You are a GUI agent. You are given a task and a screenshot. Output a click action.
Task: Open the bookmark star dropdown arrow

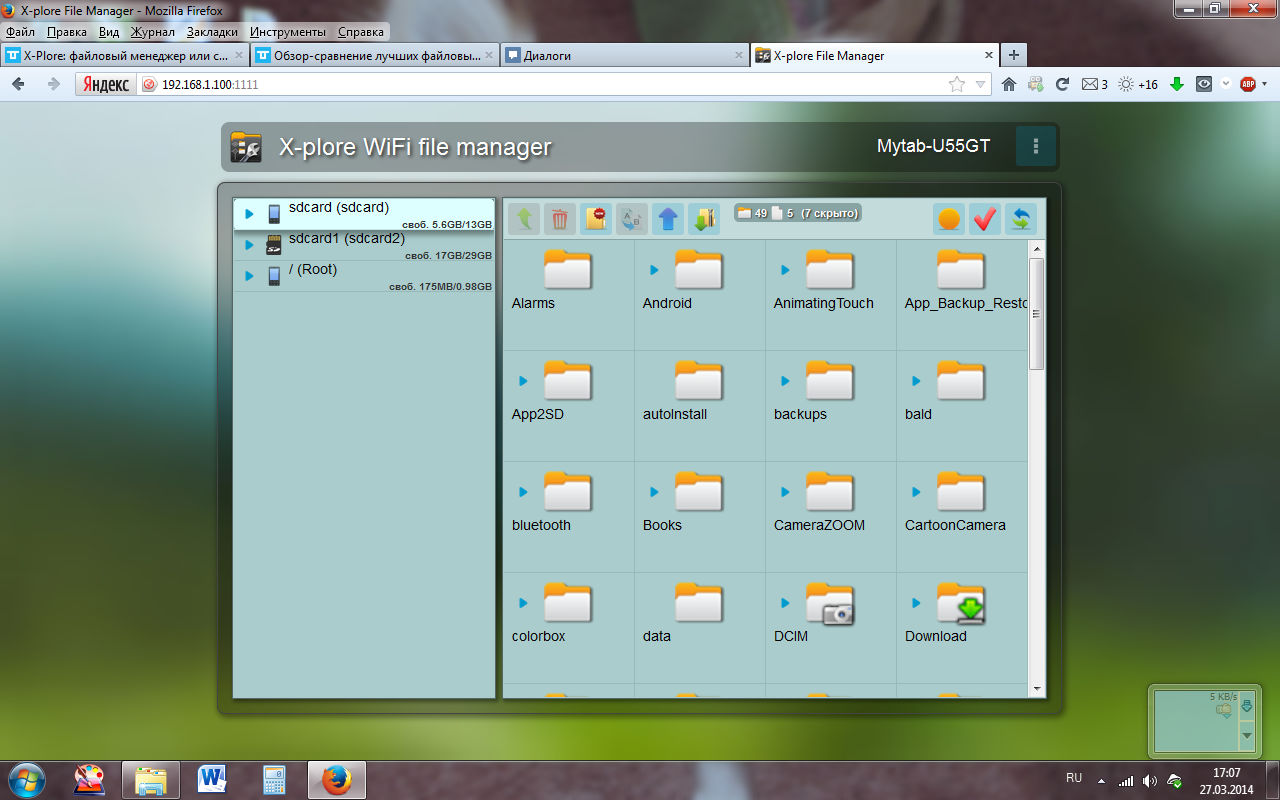[981, 84]
